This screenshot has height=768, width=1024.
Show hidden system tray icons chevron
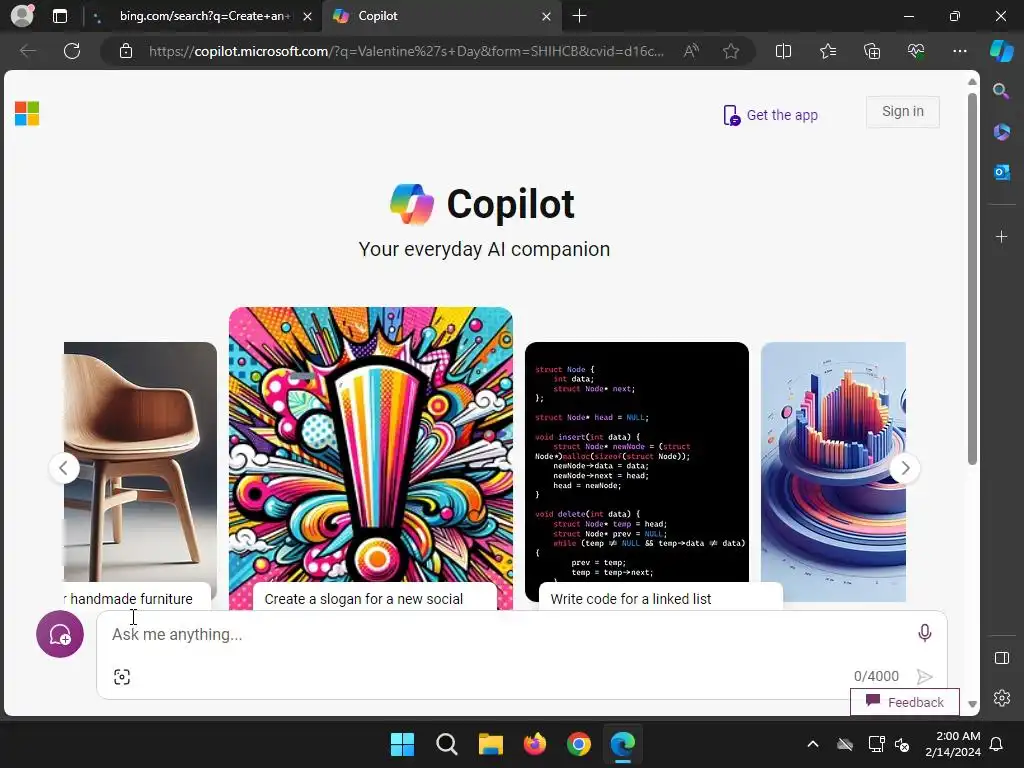point(812,744)
